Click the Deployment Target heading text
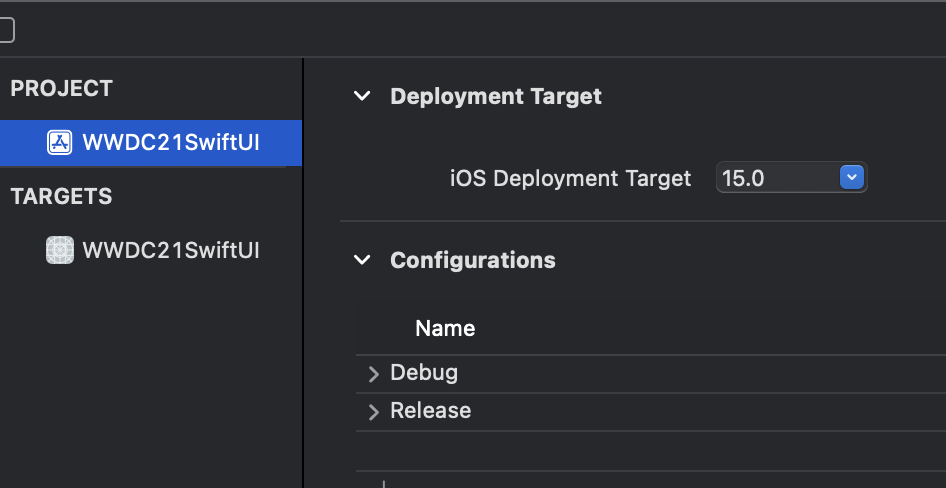Viewport: 946px width, 488px height. [496, 97]
